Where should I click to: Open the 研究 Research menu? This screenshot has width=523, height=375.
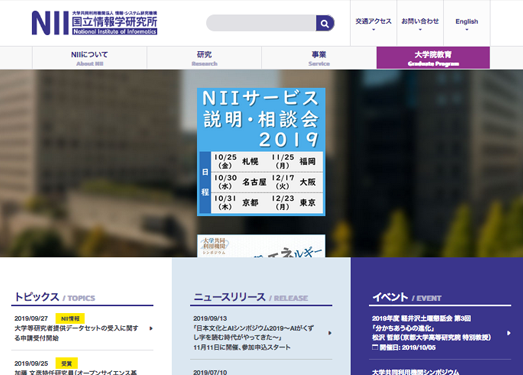coord(204,58)
